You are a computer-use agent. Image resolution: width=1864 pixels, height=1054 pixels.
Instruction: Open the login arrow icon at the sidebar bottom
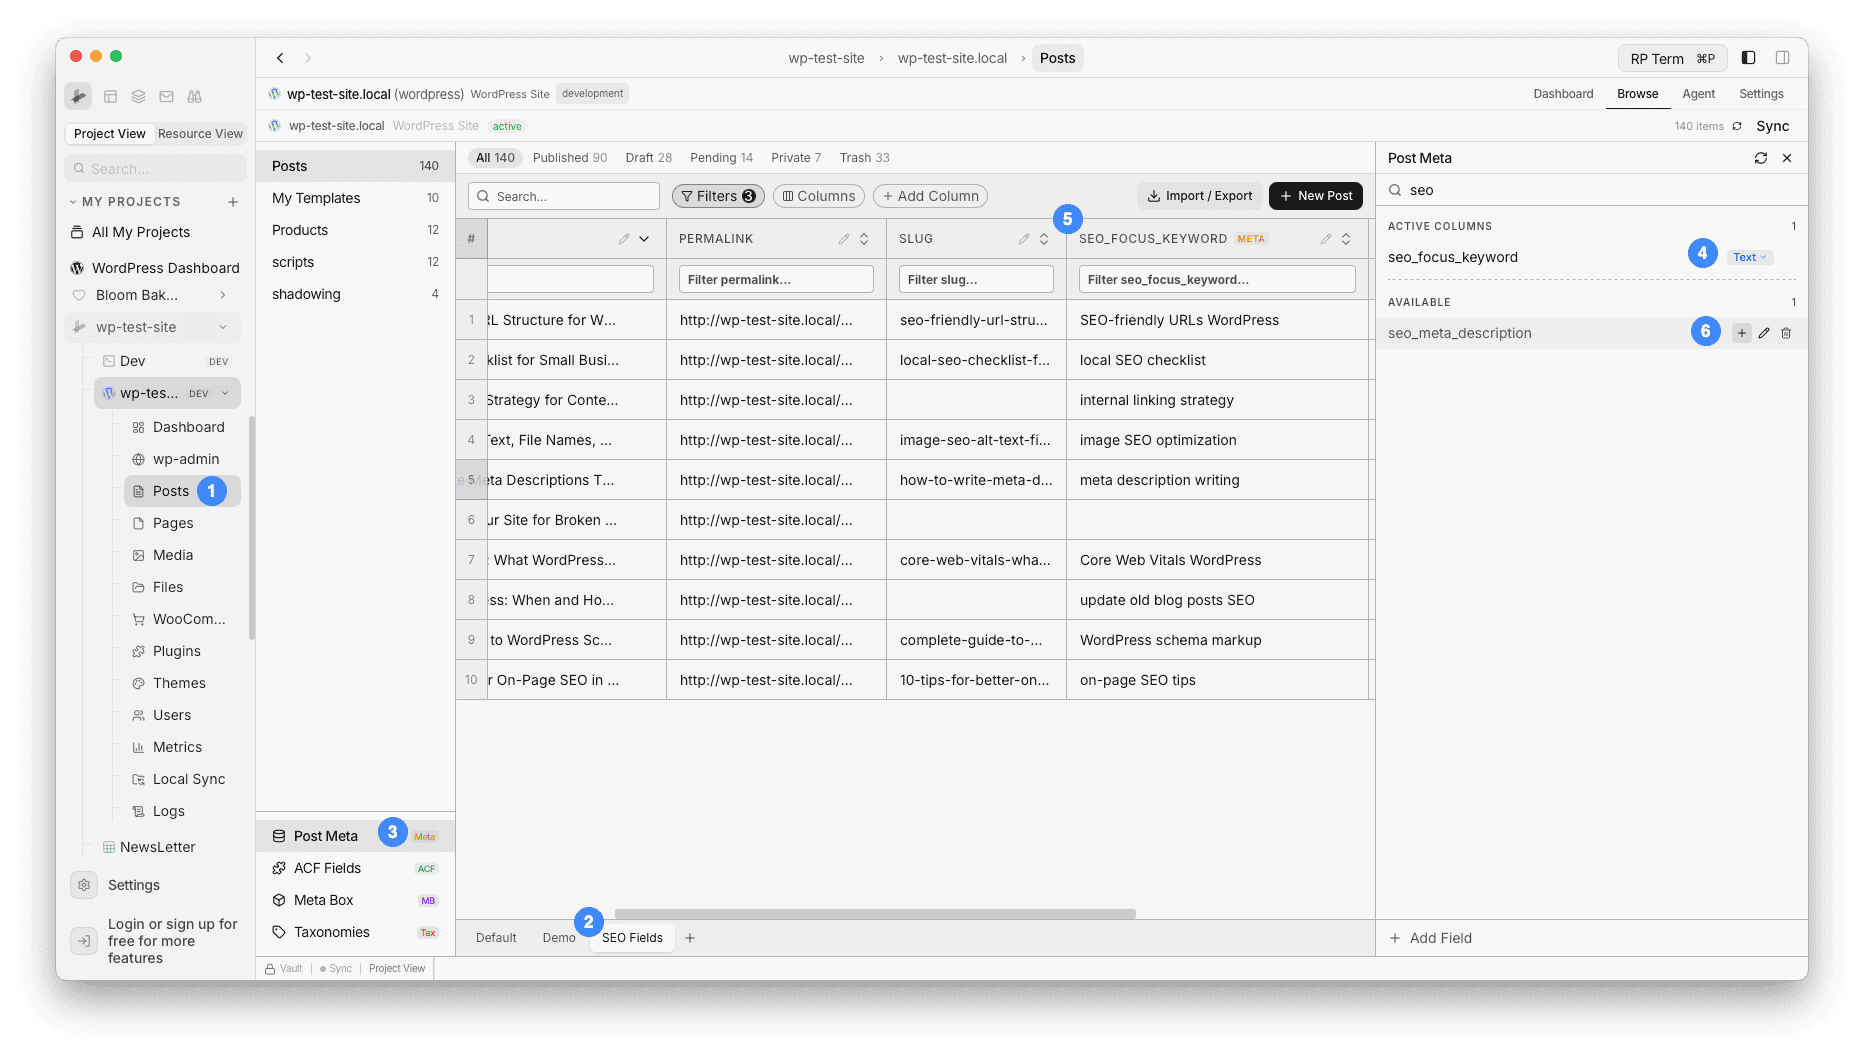(x=84, y=941)
